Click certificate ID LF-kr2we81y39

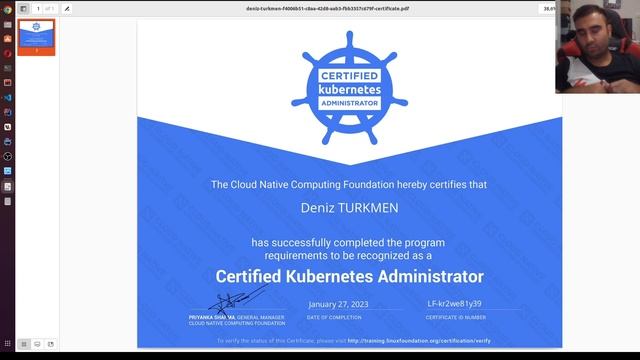[x=454, y=304]
